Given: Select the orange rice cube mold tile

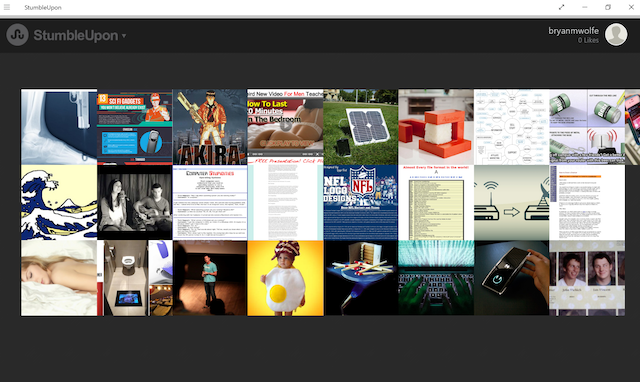Looking at the screenshot, I should 436,127.
